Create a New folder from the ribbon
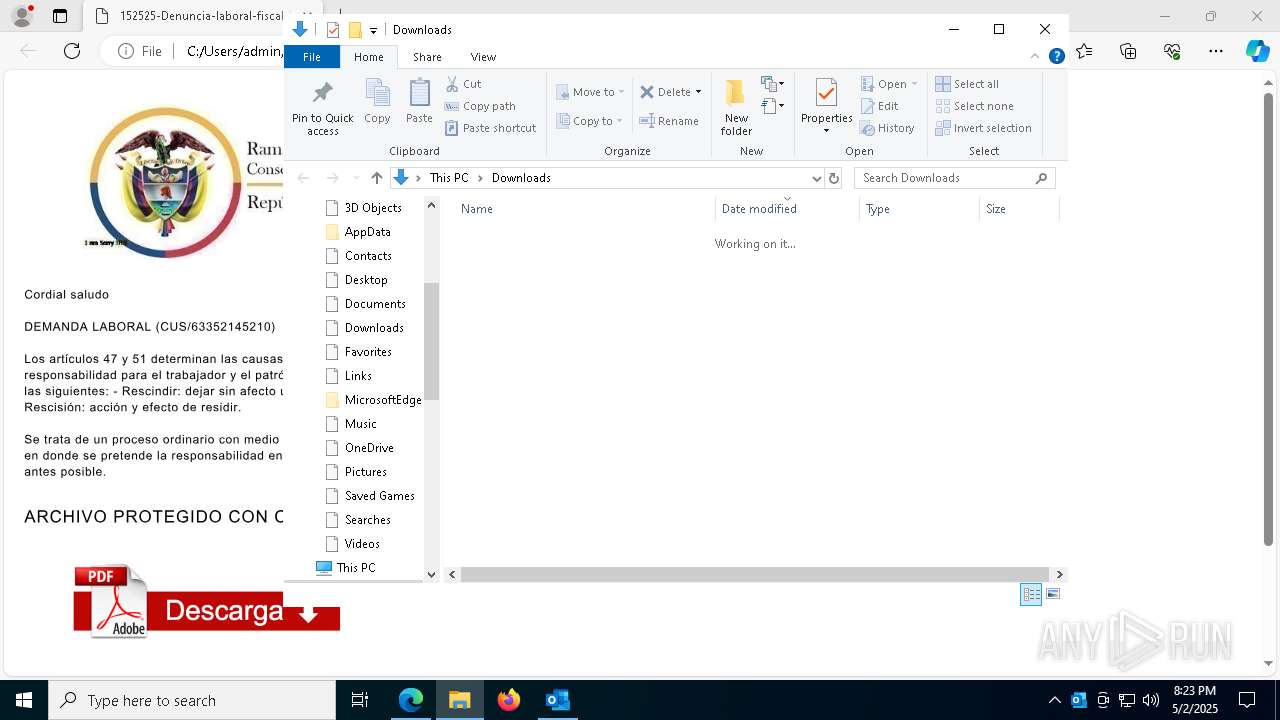 [x=736, y=107]
